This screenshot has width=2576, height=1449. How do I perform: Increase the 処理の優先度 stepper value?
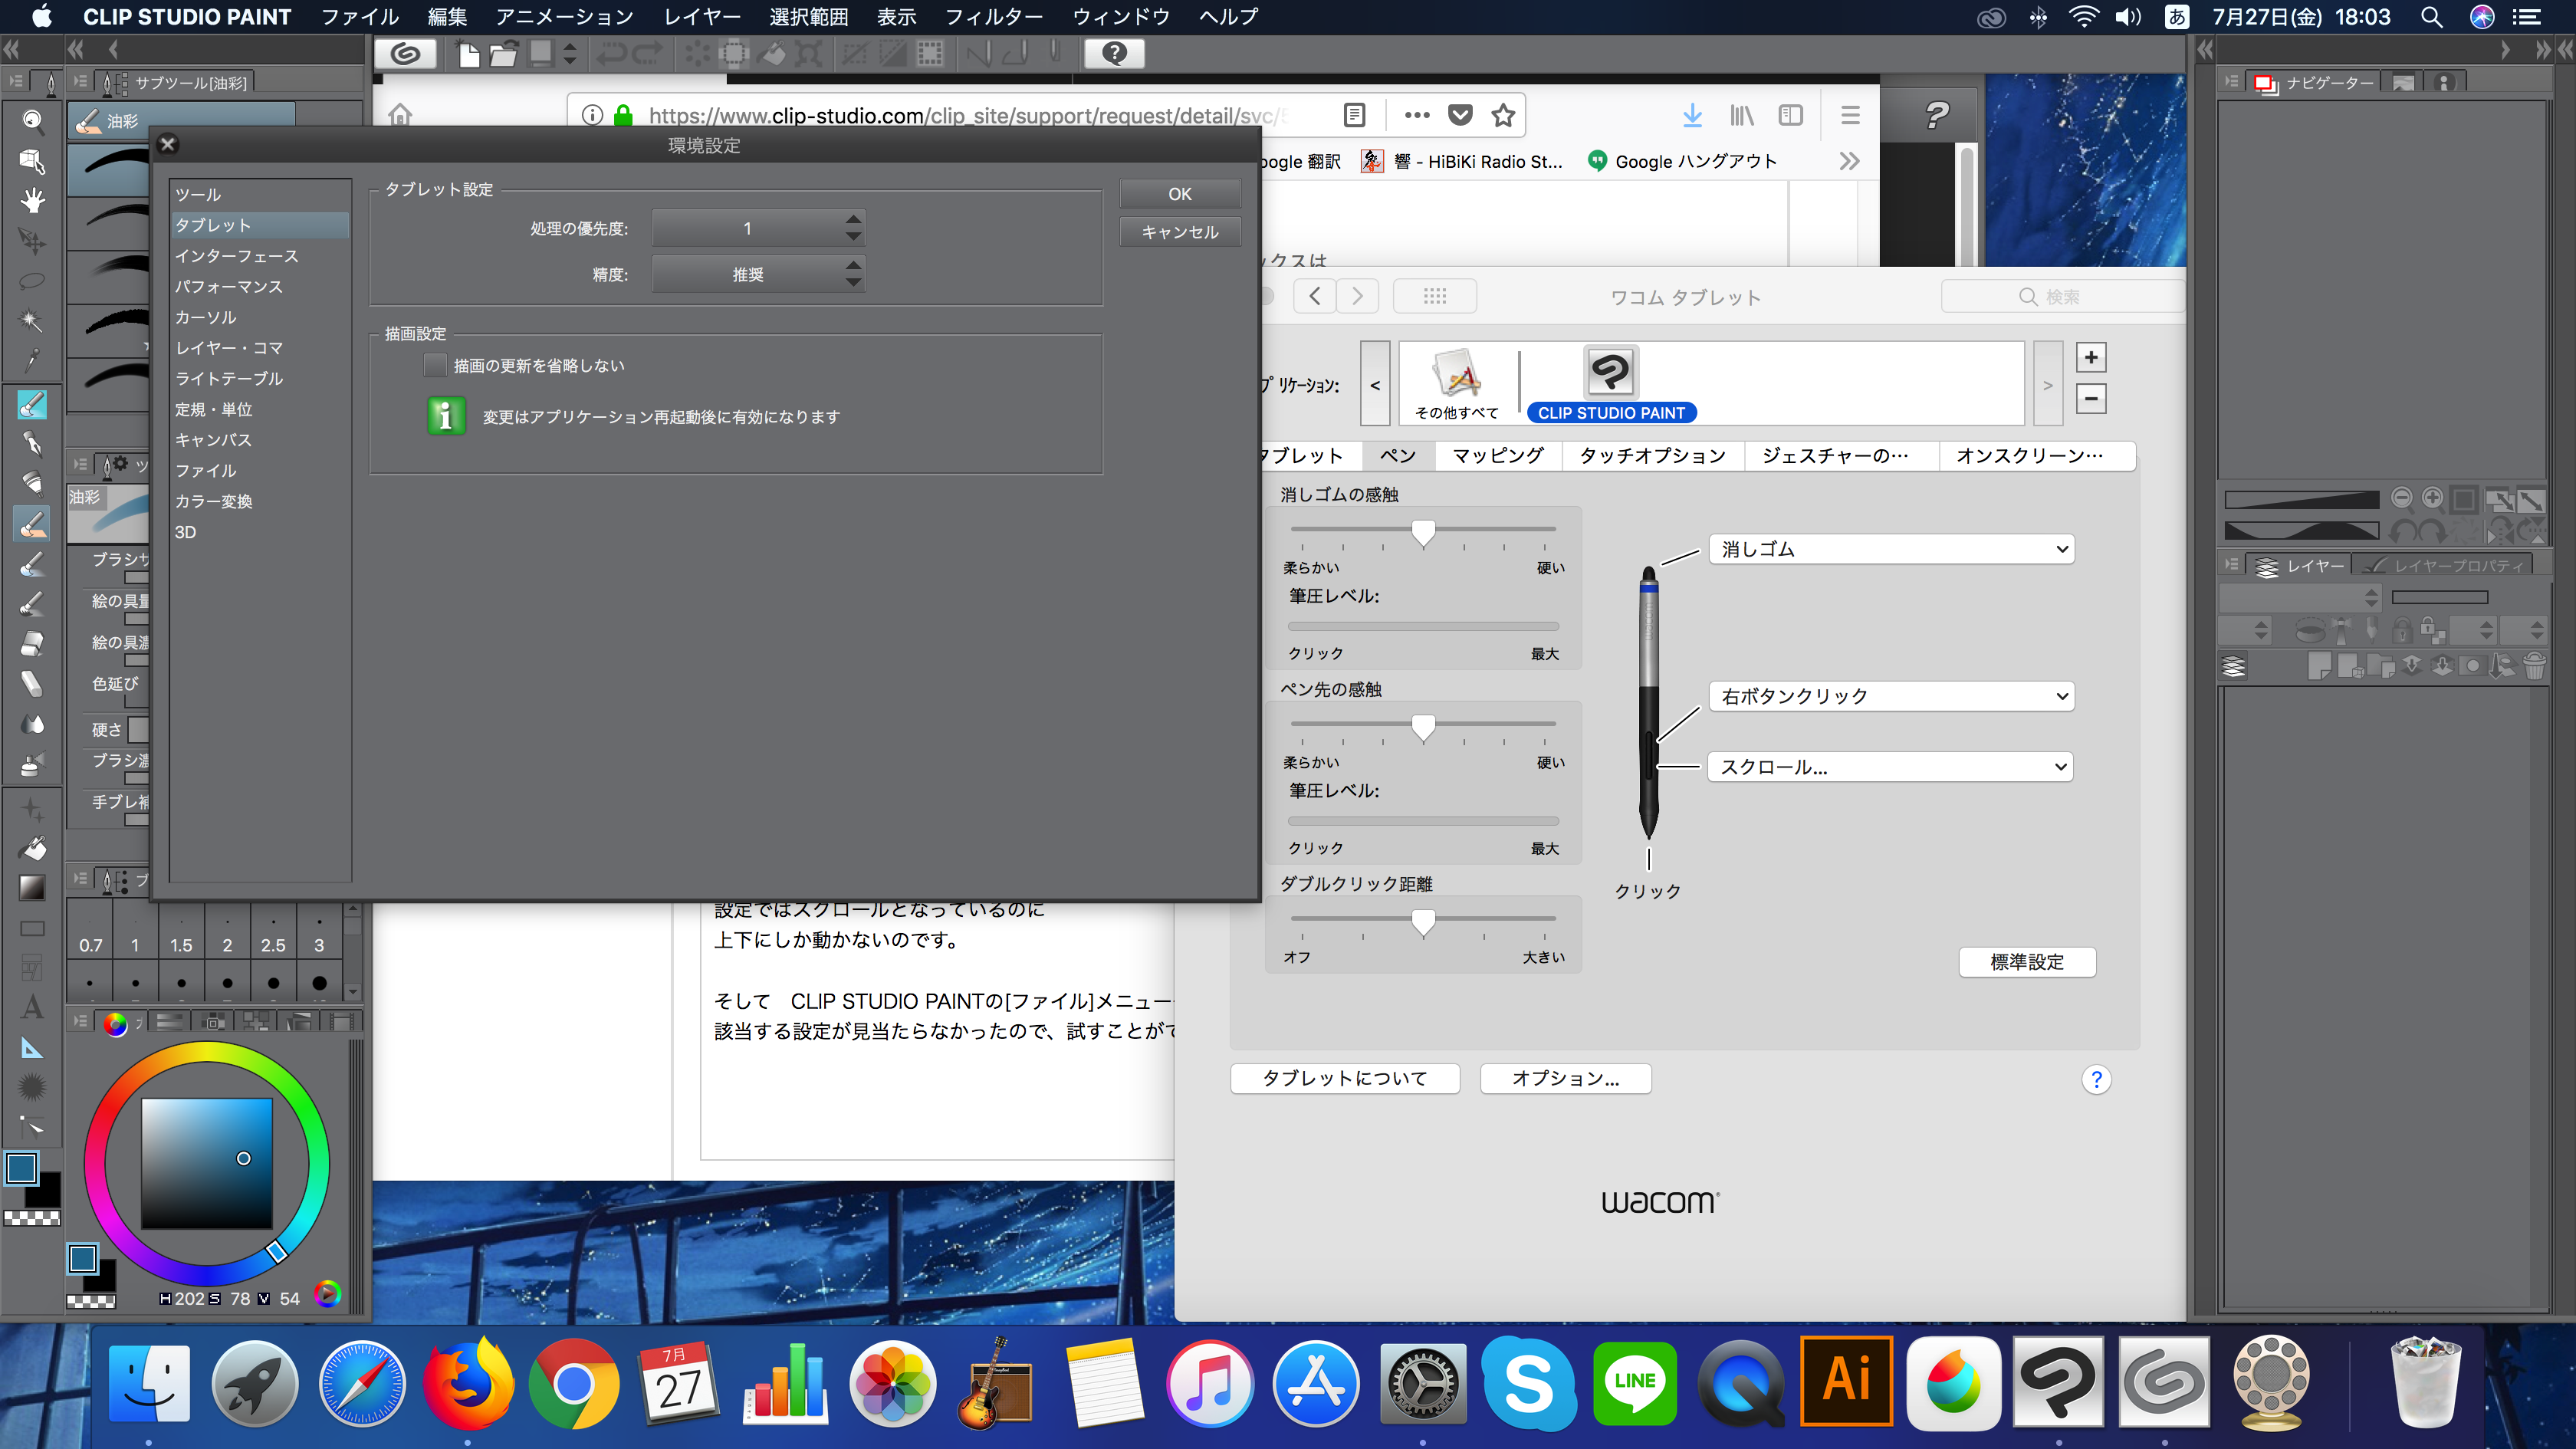853,220
